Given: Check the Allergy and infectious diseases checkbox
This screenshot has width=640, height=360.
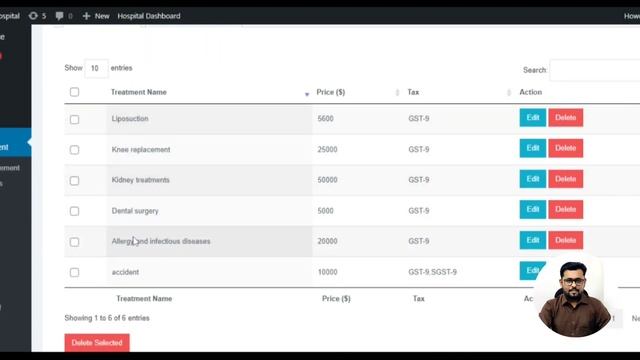Looking at the screenshot, I should click(x=74, y=242).
